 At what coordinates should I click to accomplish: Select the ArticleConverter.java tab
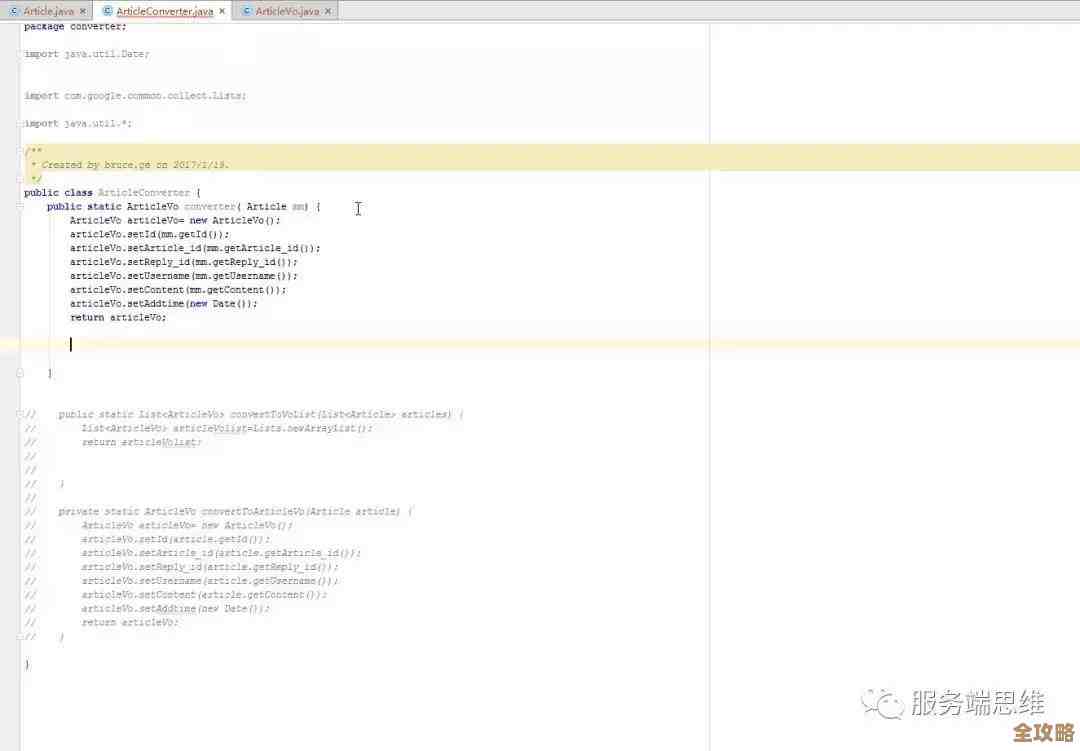click(x=164, y=11)
